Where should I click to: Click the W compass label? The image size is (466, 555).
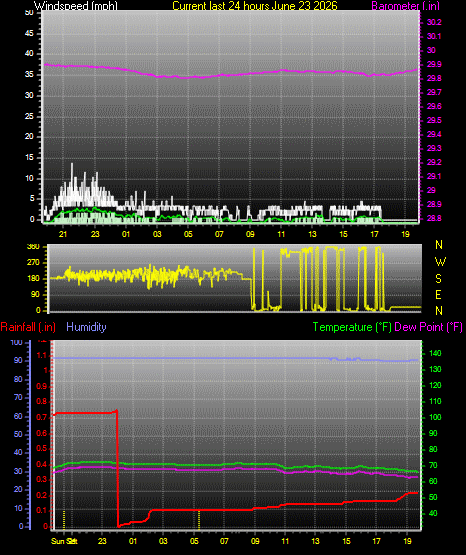pyautogui.click(x=440, y=262)
